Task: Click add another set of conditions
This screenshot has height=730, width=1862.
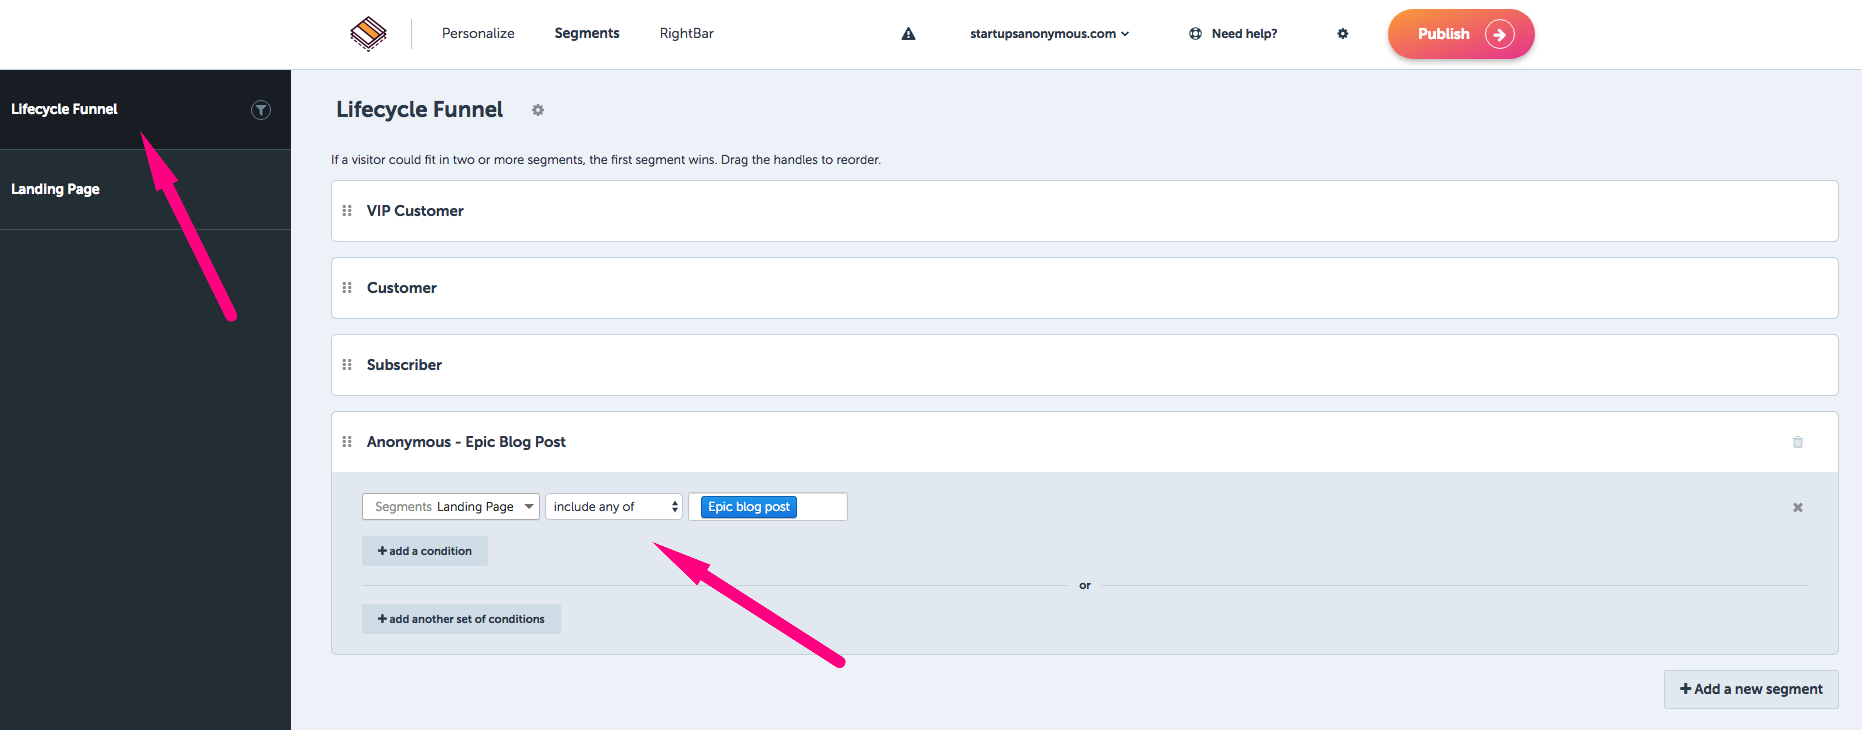Action: point(461,619)
